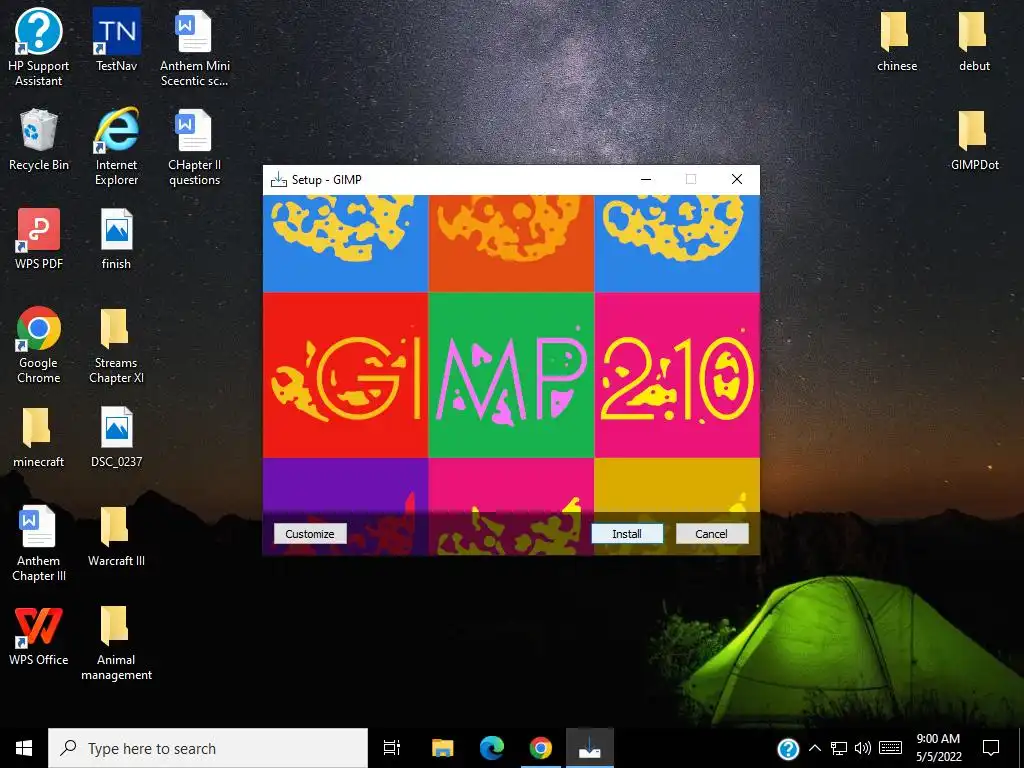
Task: Open the notification center icon
Action: pyautogui.click(x=991, y=748)
